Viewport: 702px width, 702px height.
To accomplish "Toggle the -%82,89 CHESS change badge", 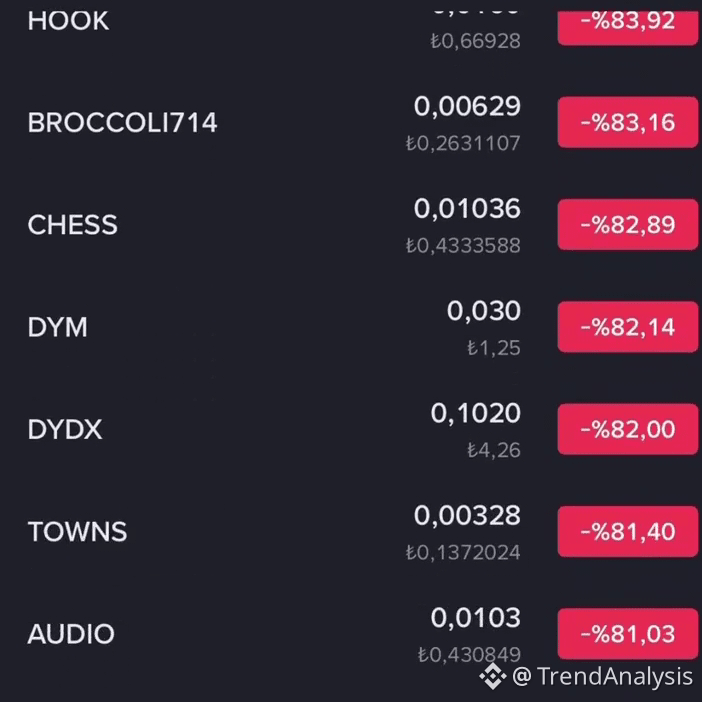I will point(628,224).
